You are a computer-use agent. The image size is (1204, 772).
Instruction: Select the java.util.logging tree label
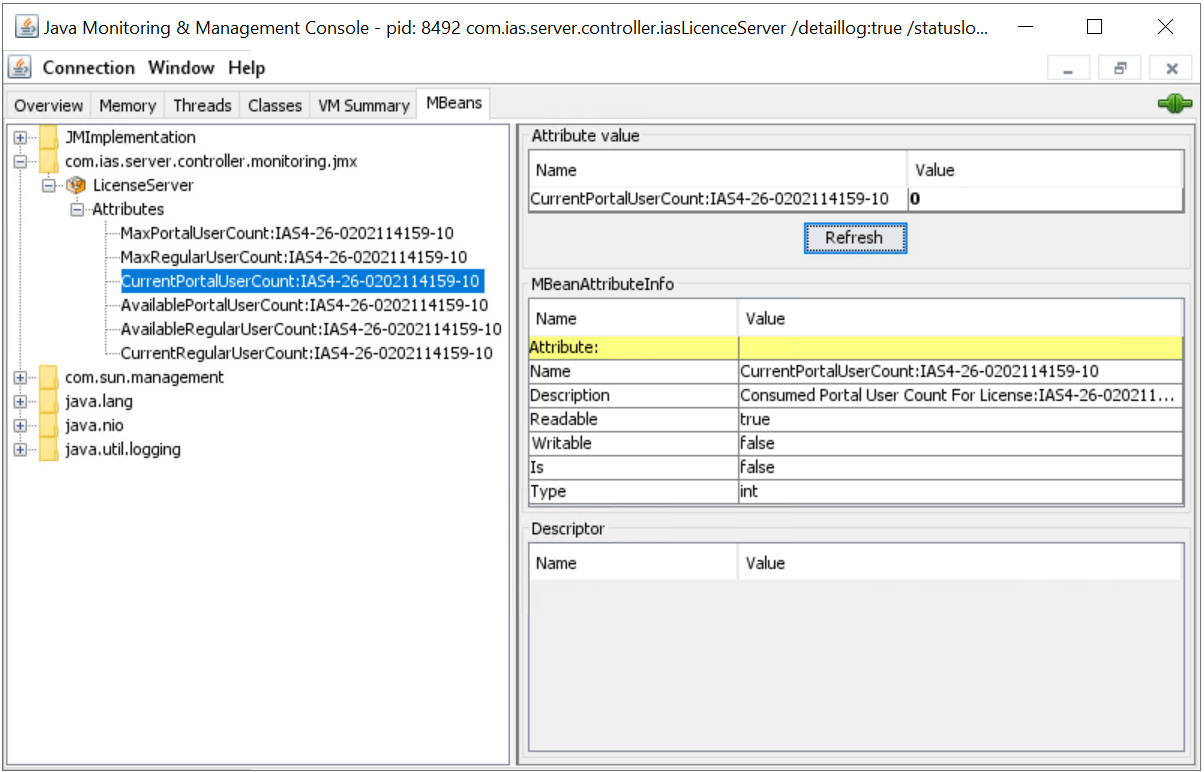(123, 449)
